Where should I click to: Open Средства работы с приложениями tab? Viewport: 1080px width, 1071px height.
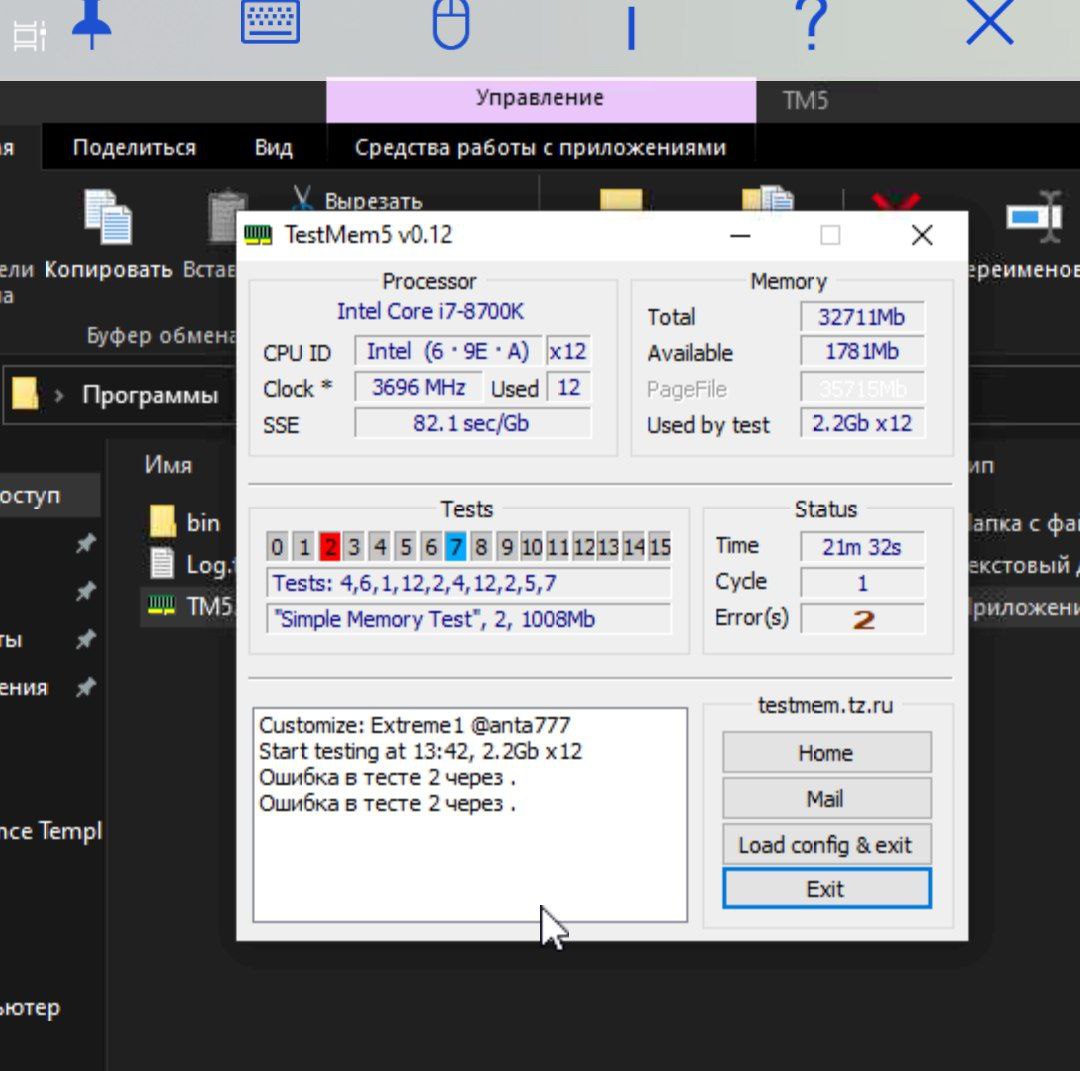pyautogui.click(x=541, y=147)
